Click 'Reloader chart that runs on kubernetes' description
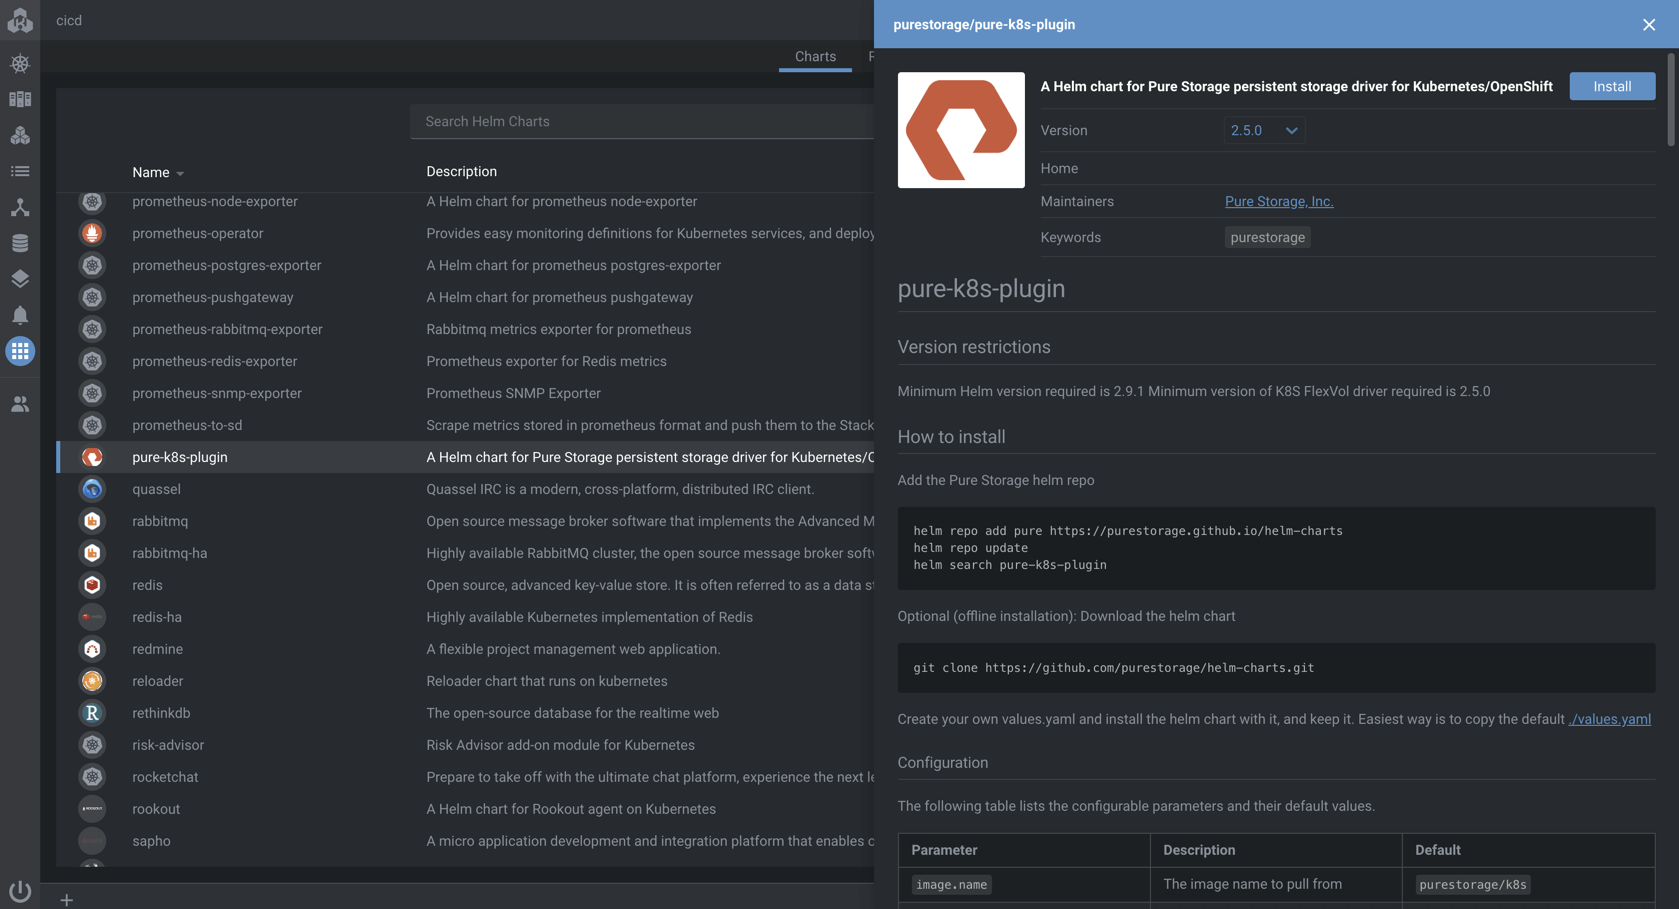 [x=547, y=681]
